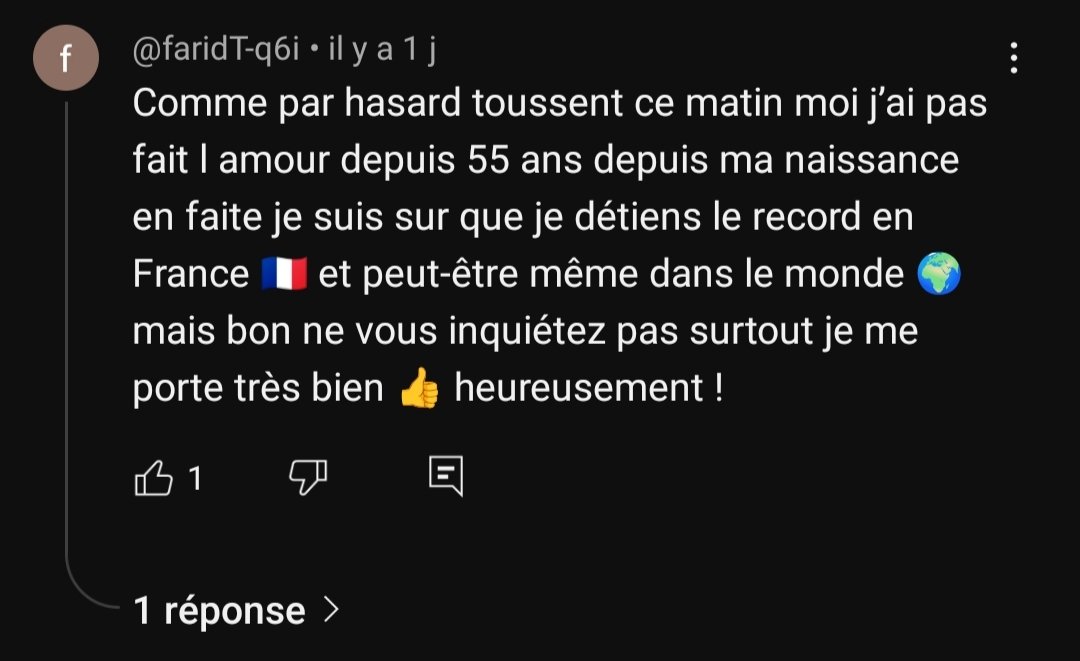This screenshot has width=1080, height=661.
Task: Expand replies with the chevron arrow
Action: pyautogui.click(x=332, y=609)
